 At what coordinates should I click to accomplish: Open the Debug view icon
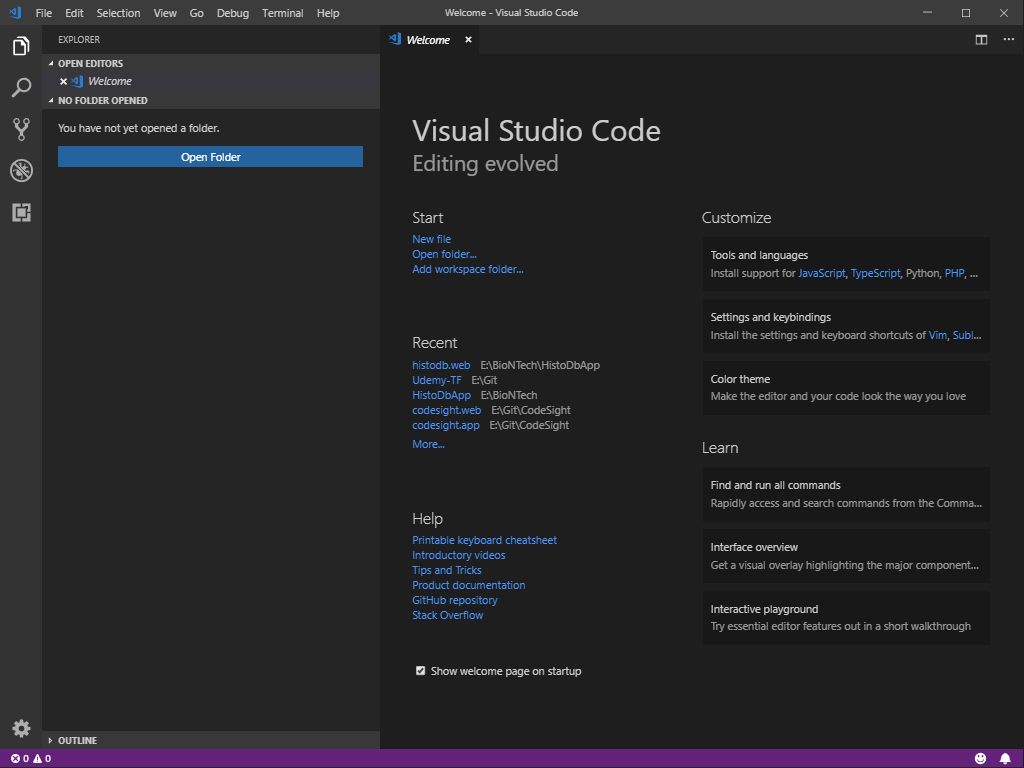21,171
